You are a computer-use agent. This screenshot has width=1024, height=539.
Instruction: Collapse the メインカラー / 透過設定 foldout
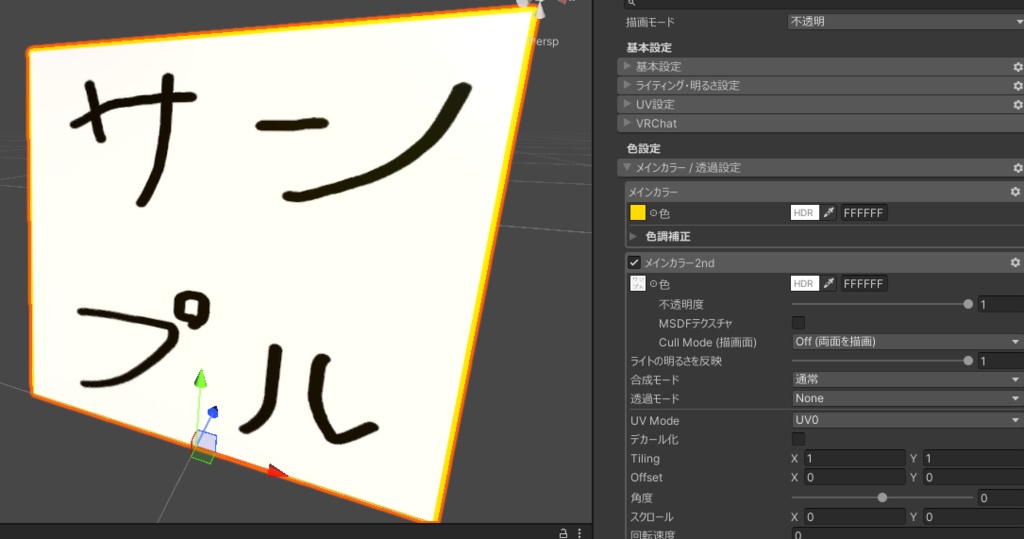627,167
